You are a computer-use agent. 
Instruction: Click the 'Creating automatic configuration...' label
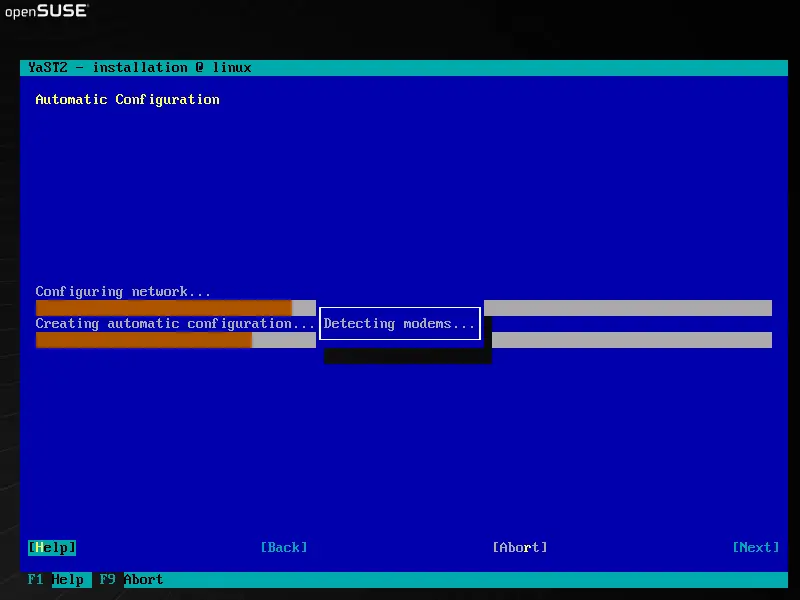point(175,323)
